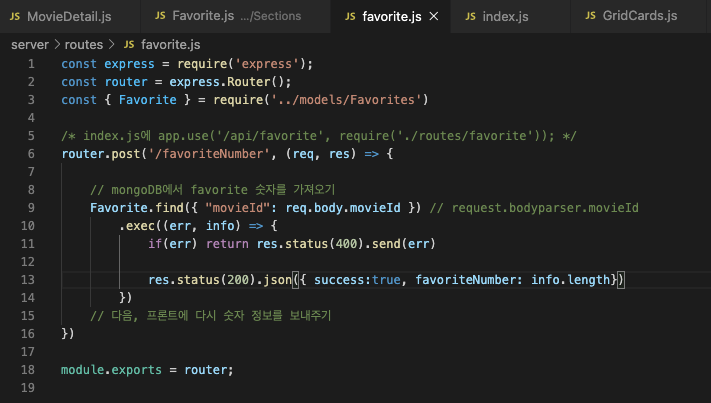Click 'info.length' on line 13
Viewport: 711px width, 403px height.
[x=570, y=280]
